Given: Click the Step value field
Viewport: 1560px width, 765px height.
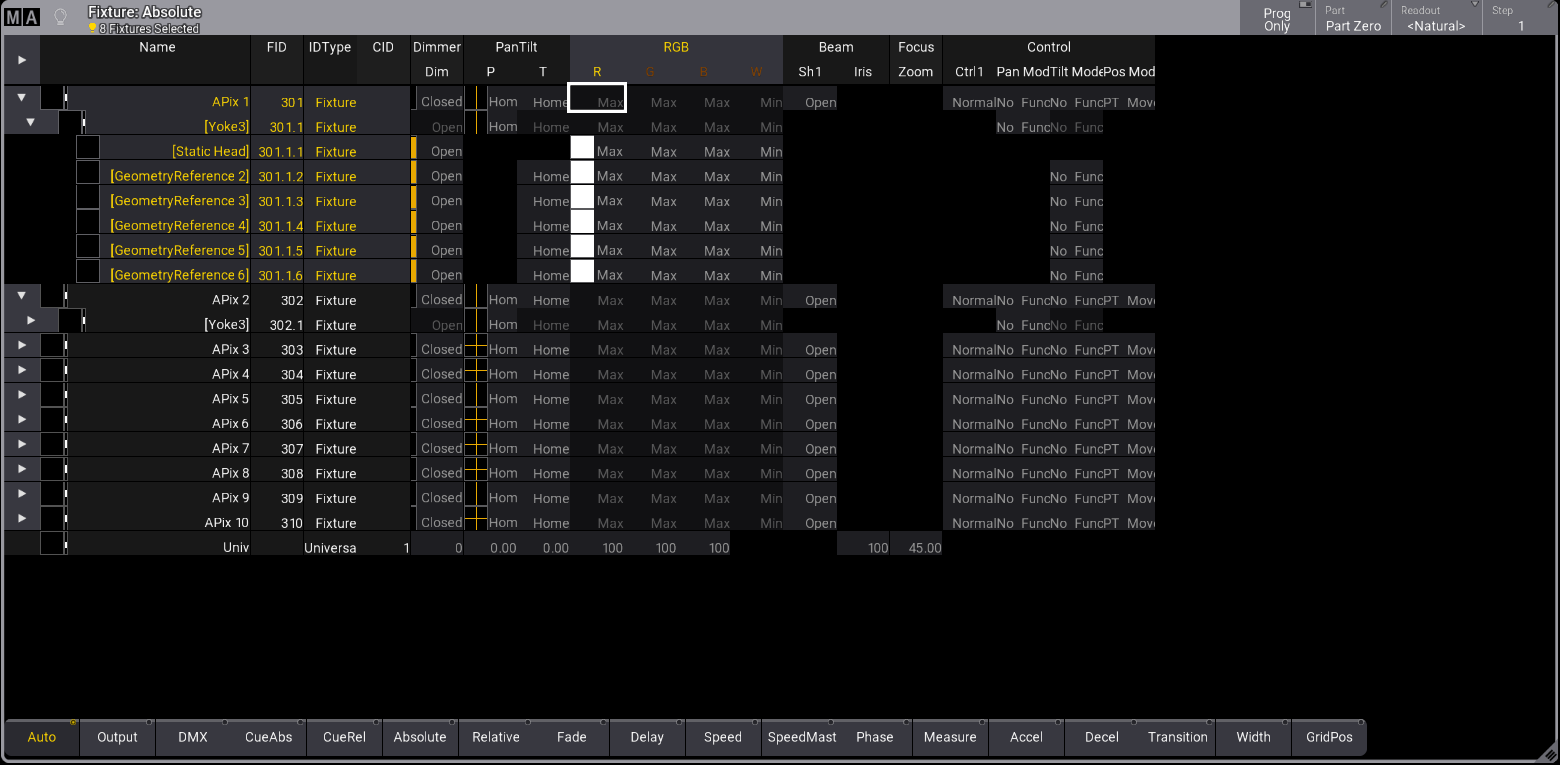Looking at the screenshot, I should (x=1520, y=19).
